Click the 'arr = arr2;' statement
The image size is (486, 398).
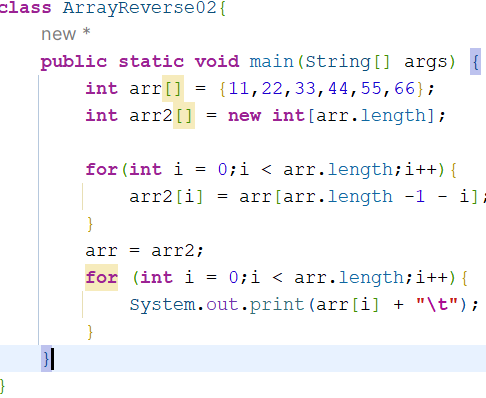(144, 250)
